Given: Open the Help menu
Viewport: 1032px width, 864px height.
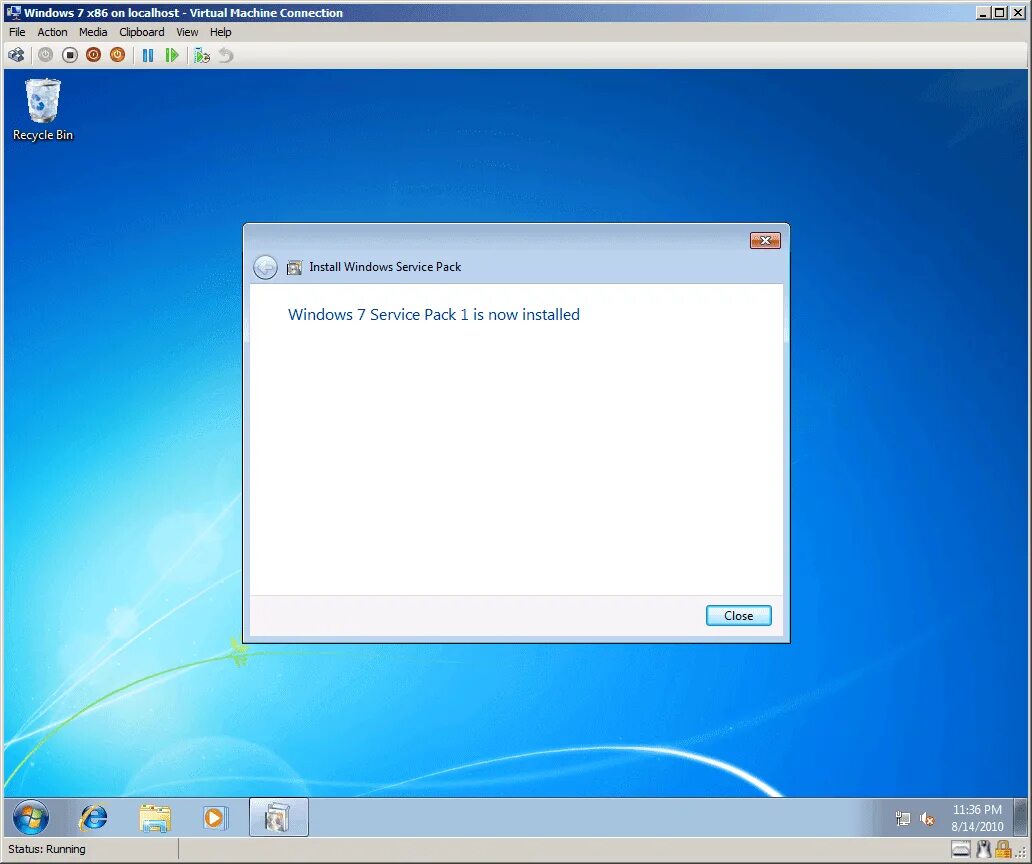Looking at the screenshot, I should [x=220, y=32].
